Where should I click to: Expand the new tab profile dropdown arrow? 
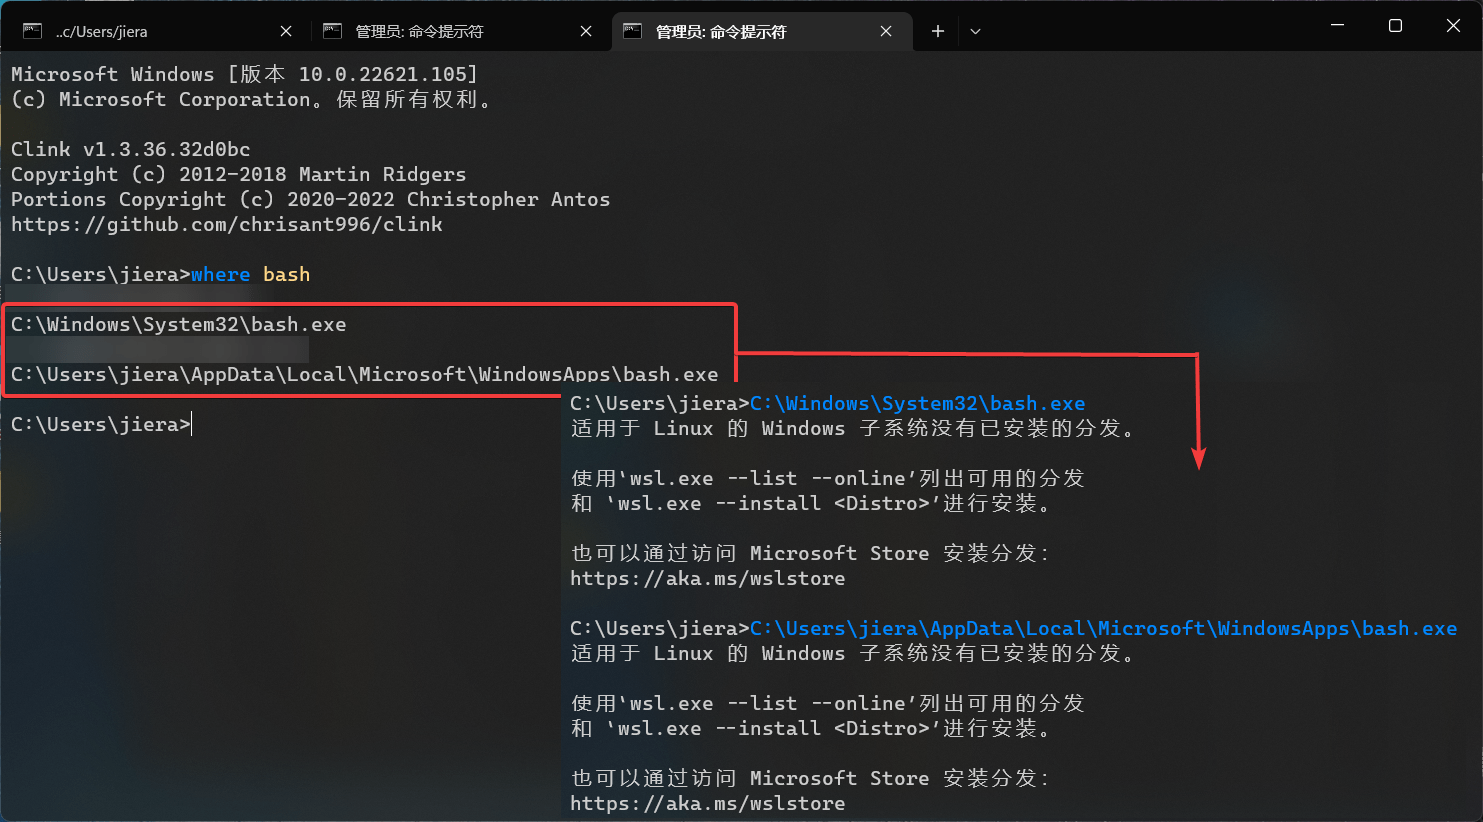[x=975, y=31]
